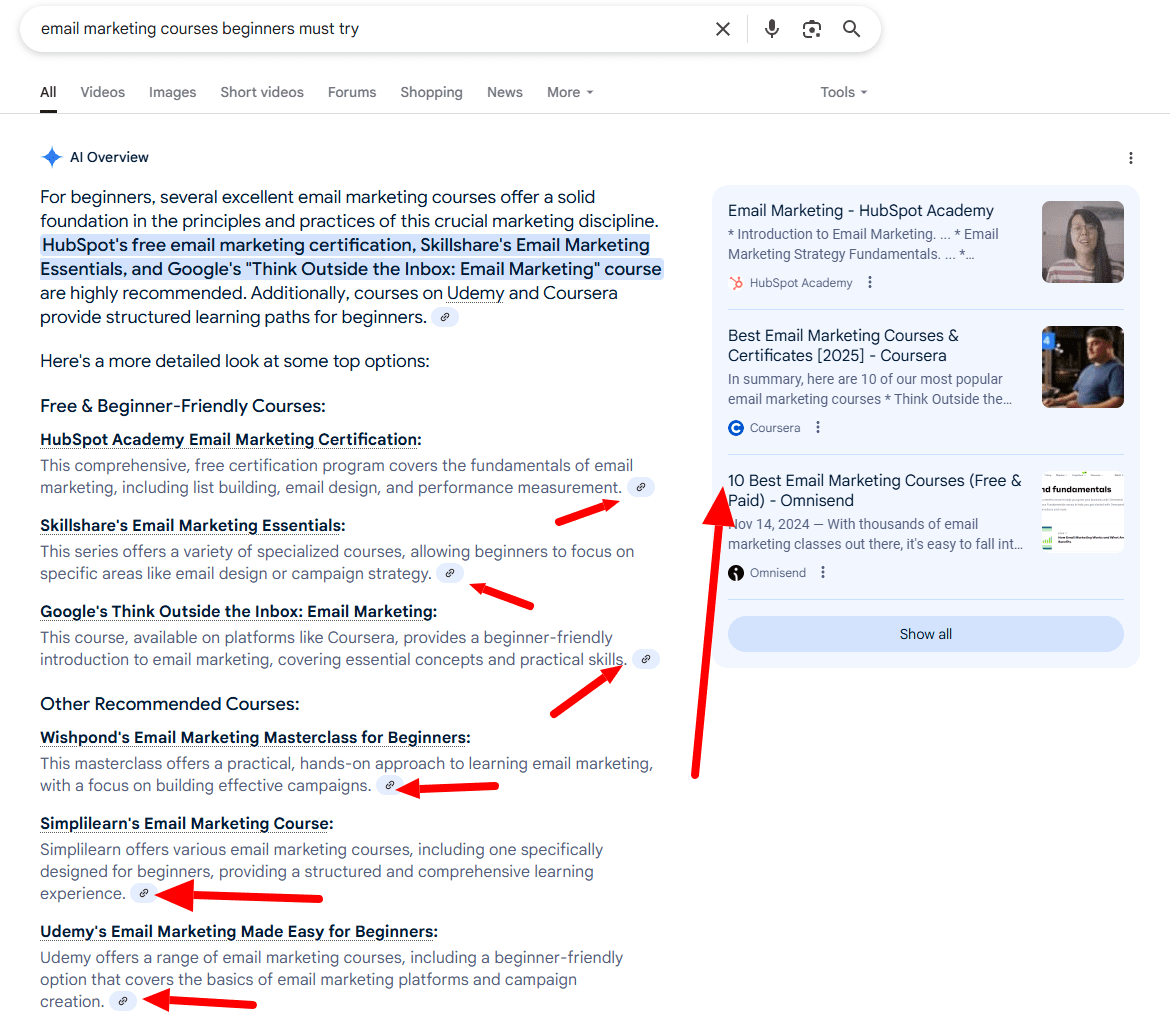Open link icon after Simplilearn description
Screen dimensions: 1170x1018
(143, 893)
